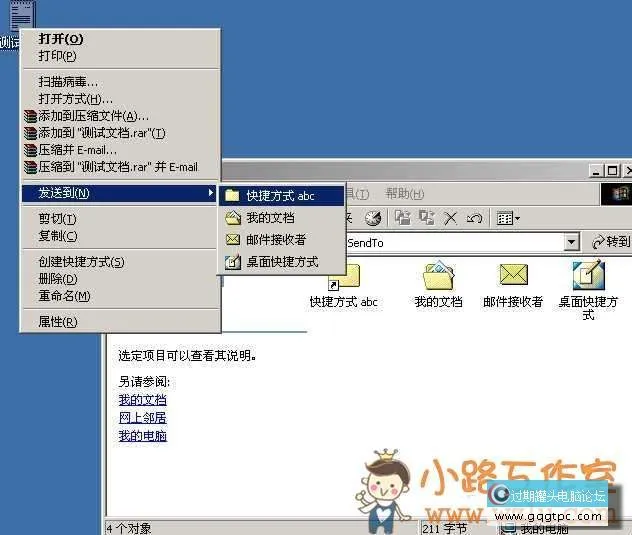Click the 211 字节 status bar text

[445, 528]
